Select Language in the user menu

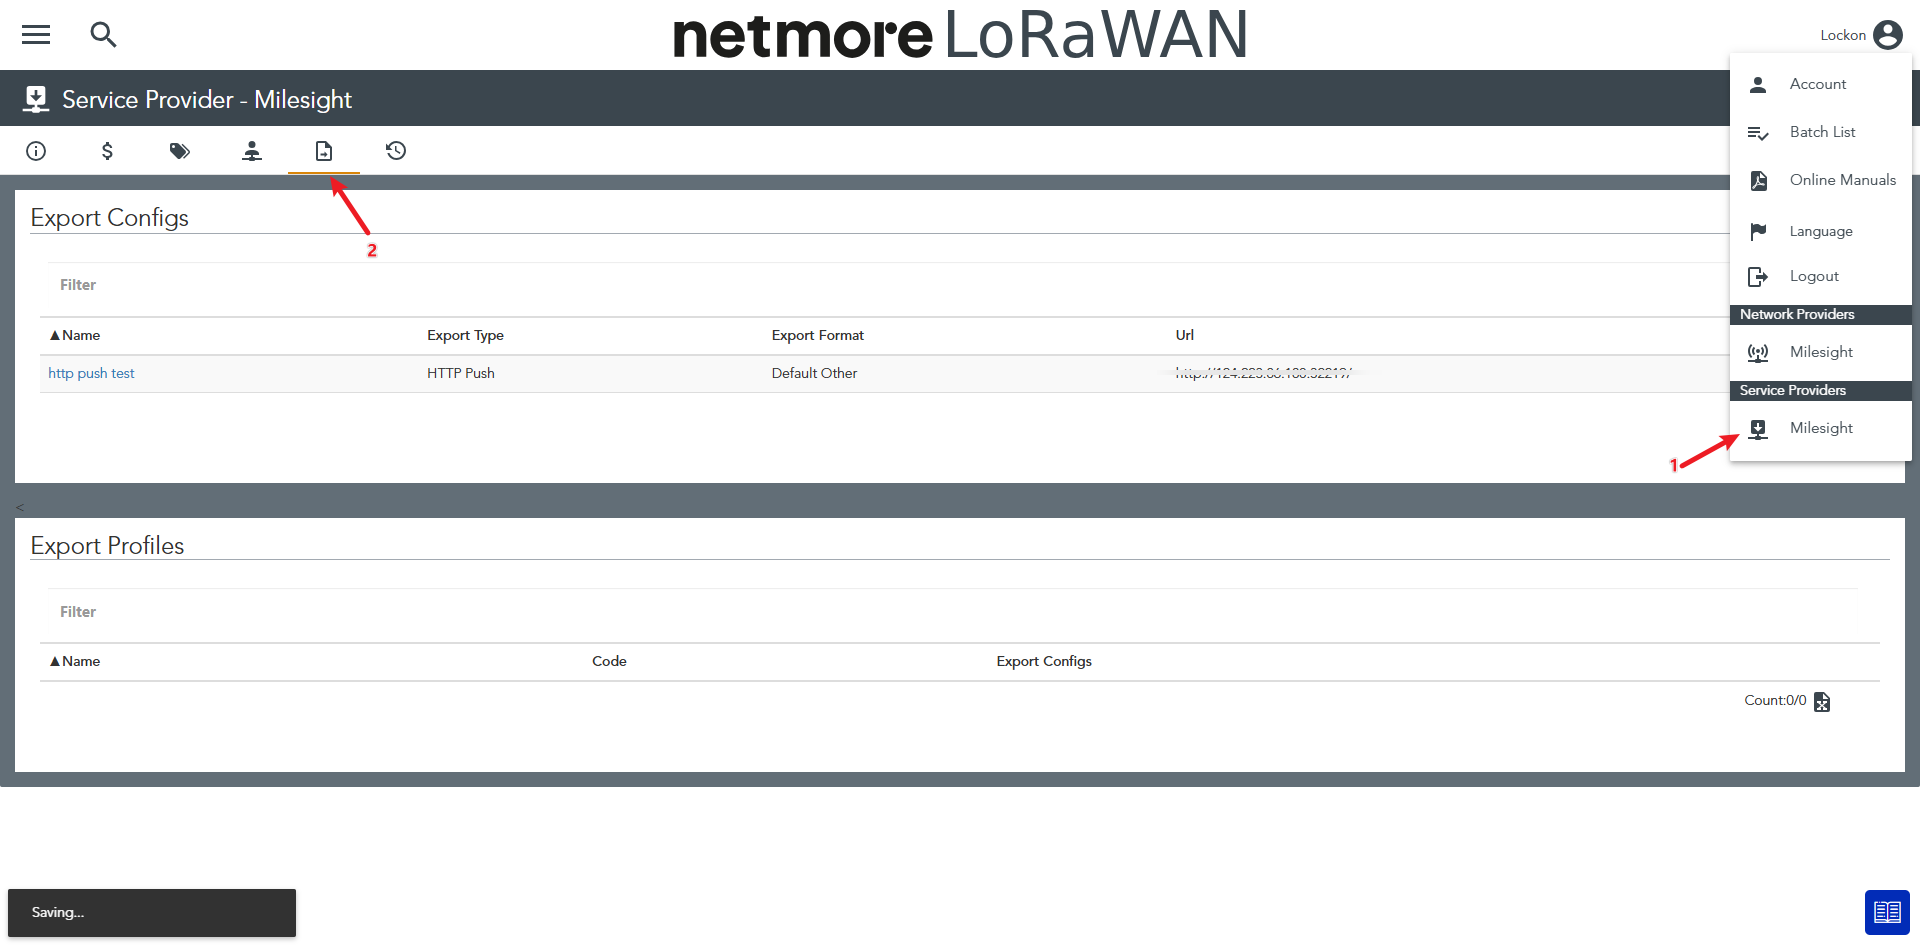click(x=1820, y=231)
